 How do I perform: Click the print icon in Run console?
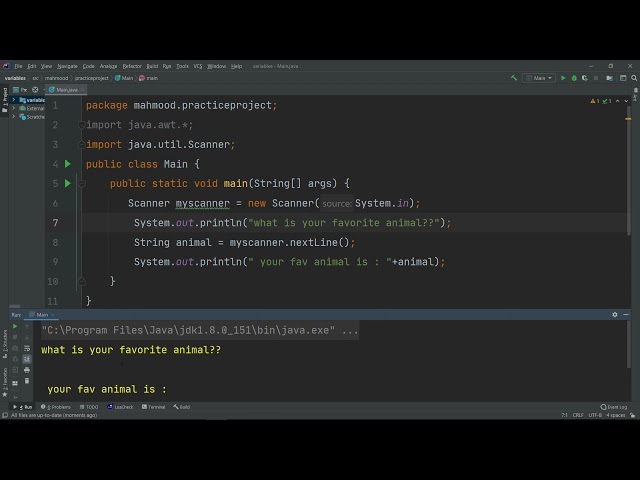click(27, 370)
